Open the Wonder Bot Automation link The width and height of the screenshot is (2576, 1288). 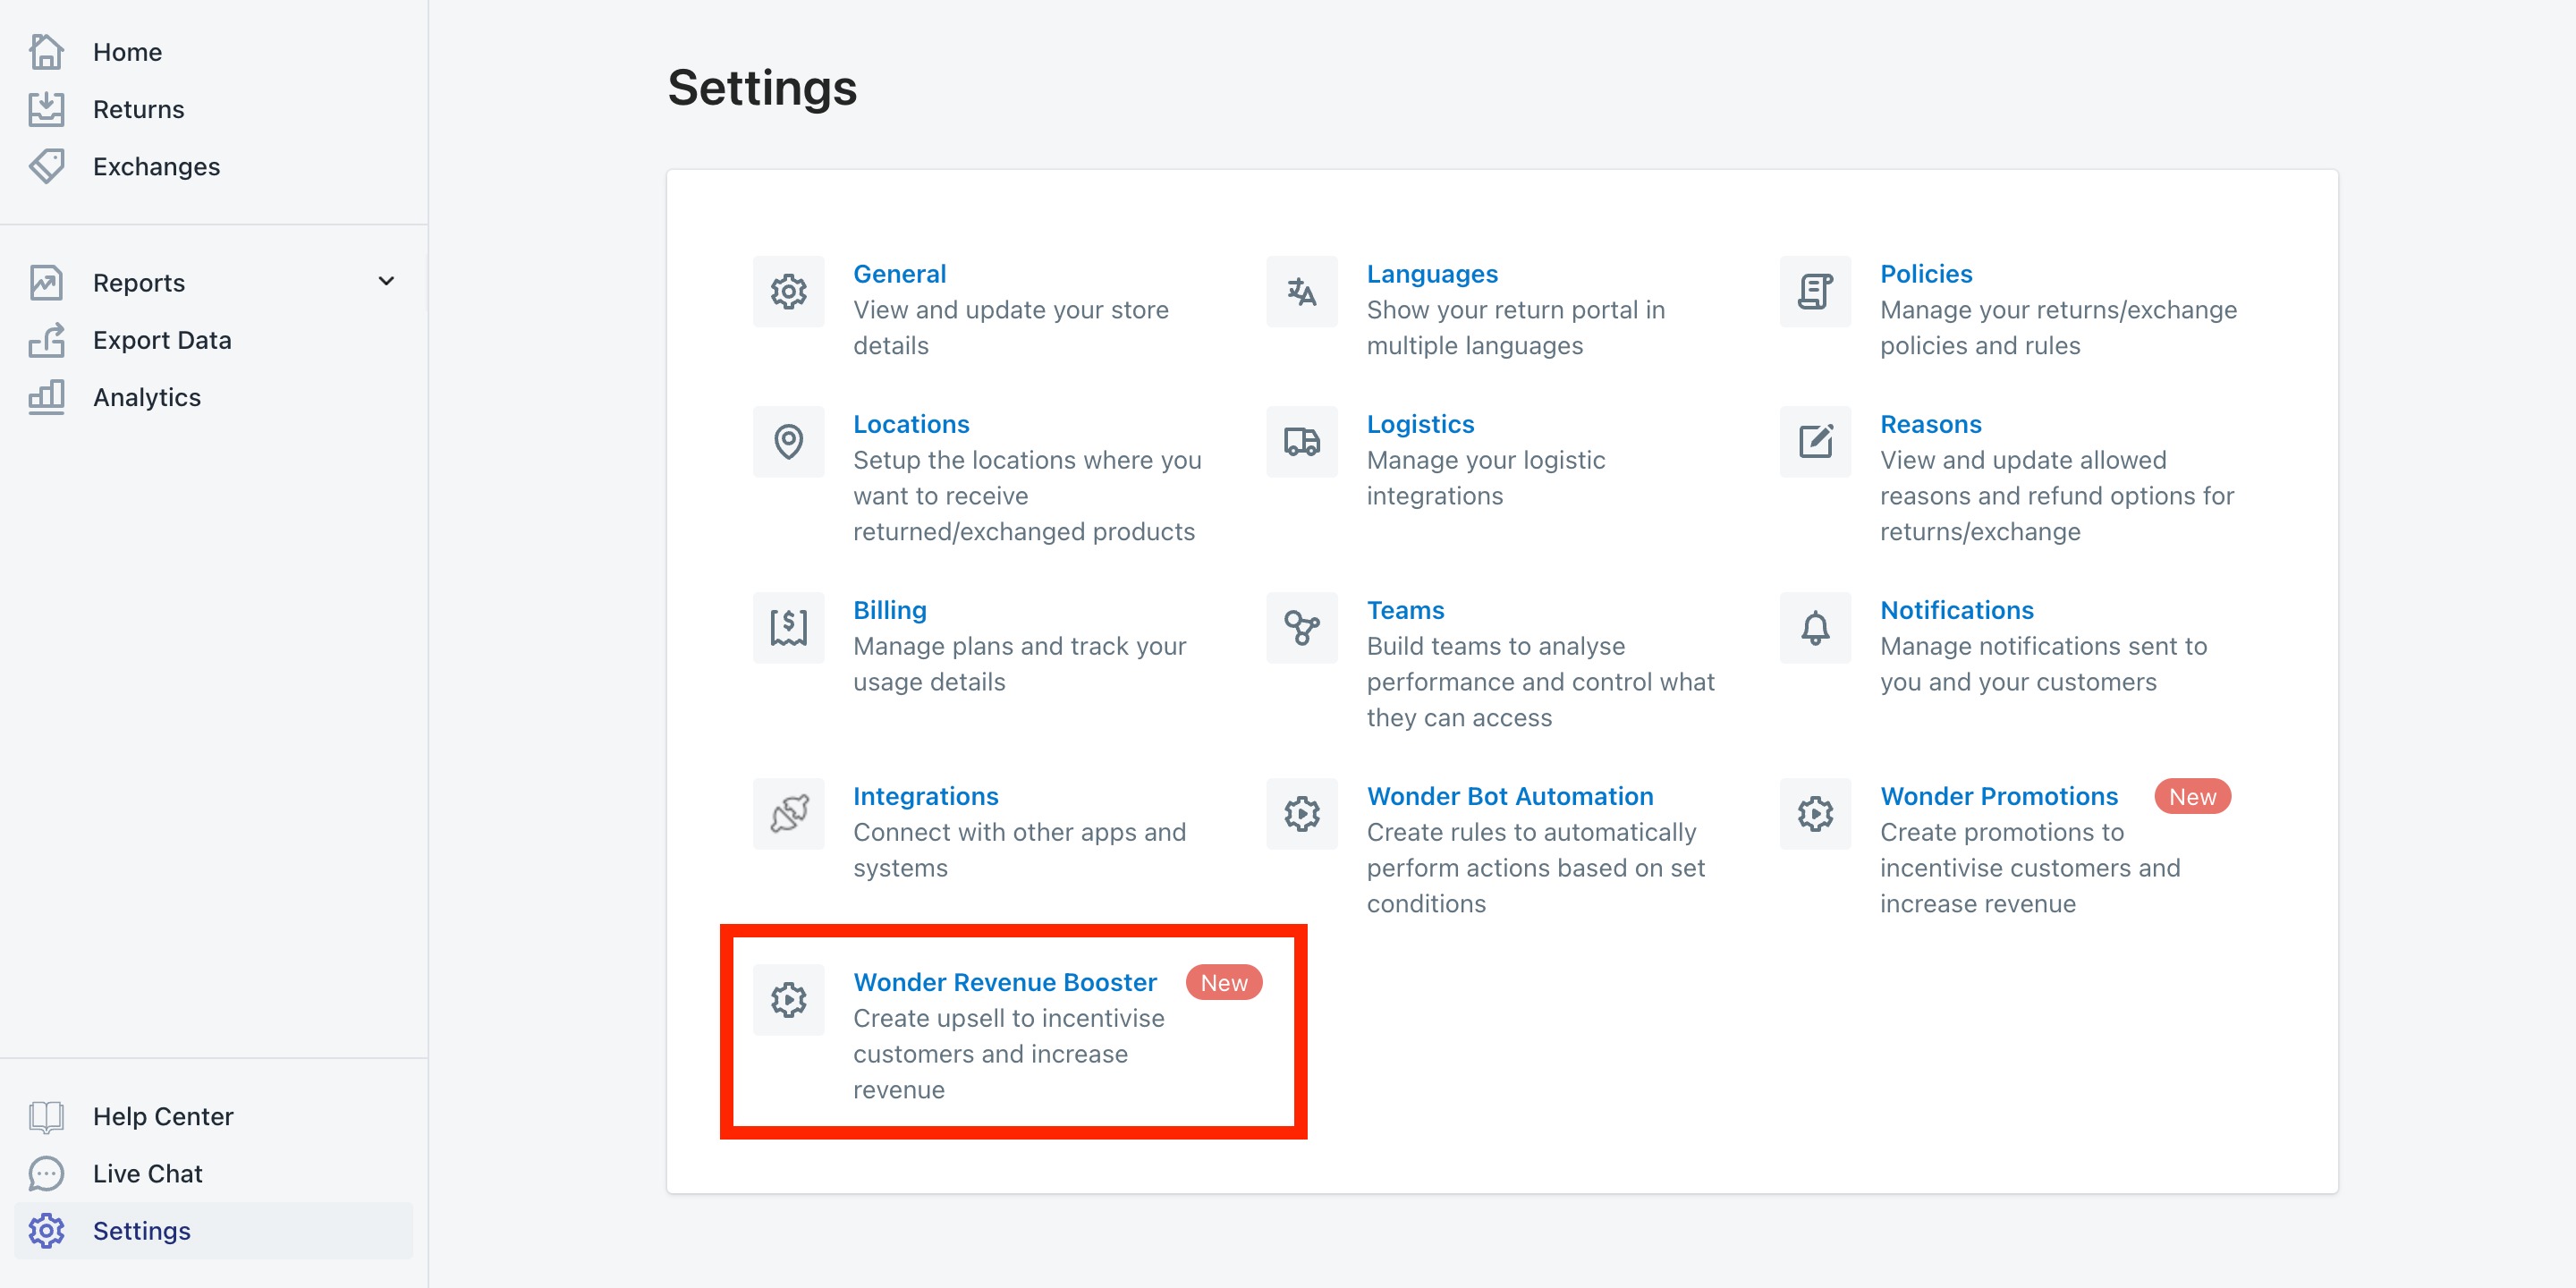coord(1509,796)
